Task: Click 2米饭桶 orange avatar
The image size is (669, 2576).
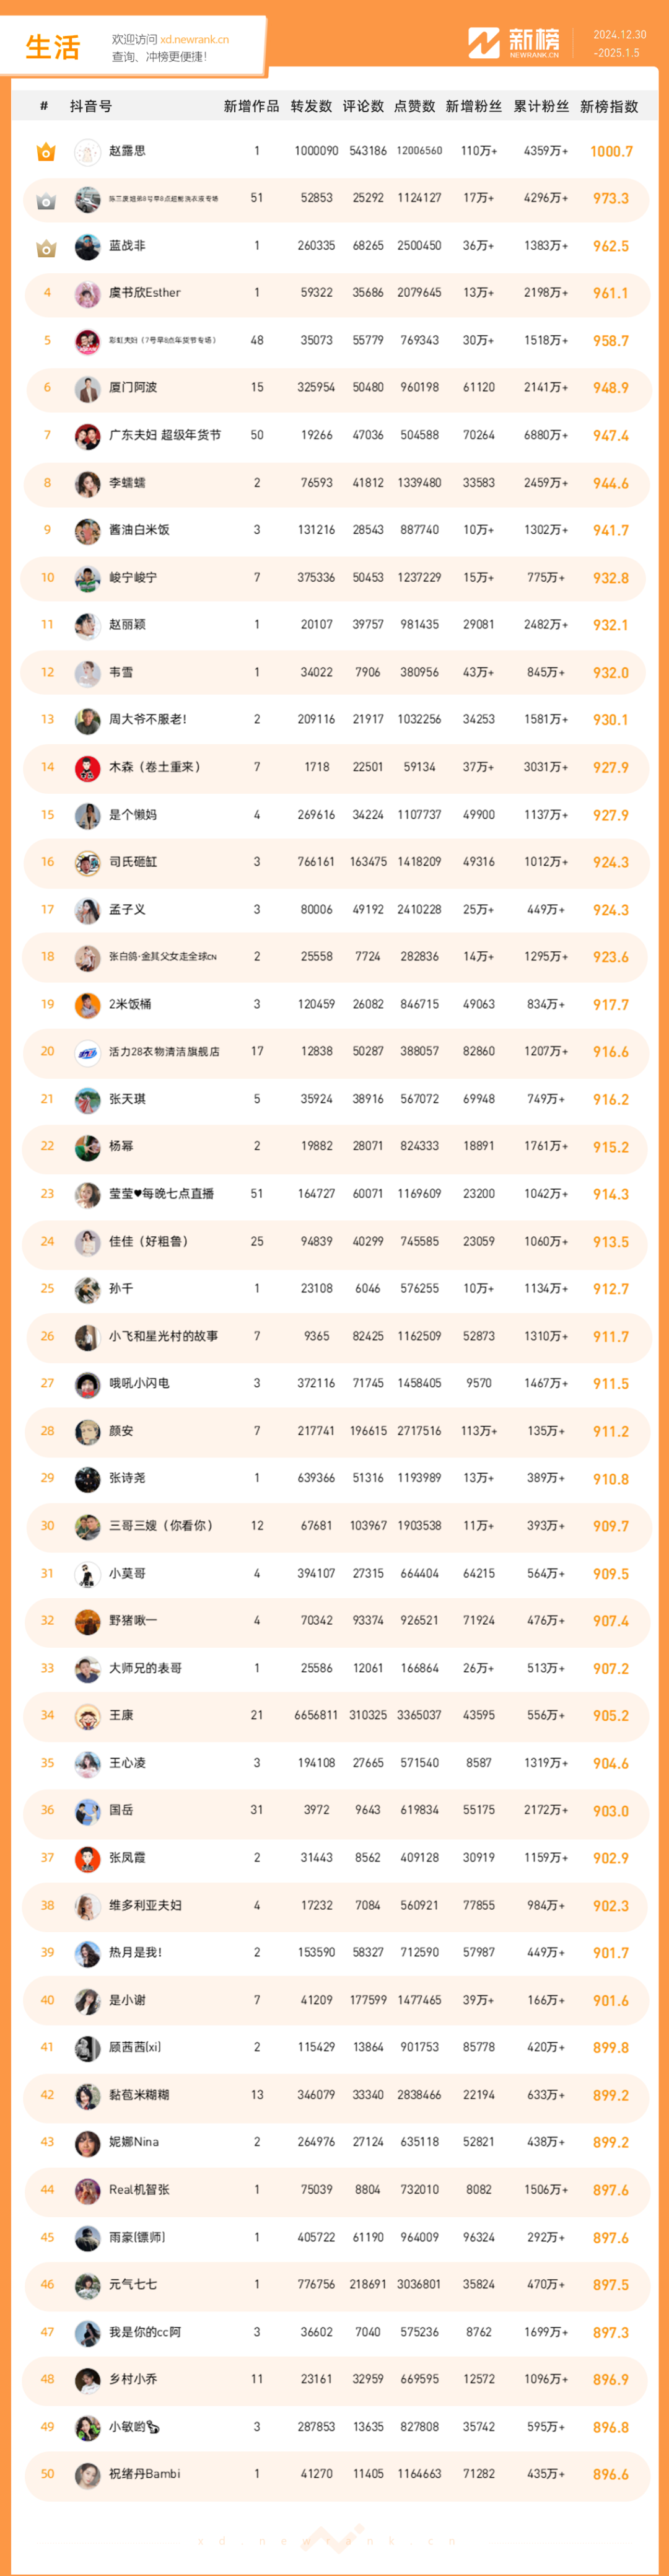Action: tap(88, 1005)
